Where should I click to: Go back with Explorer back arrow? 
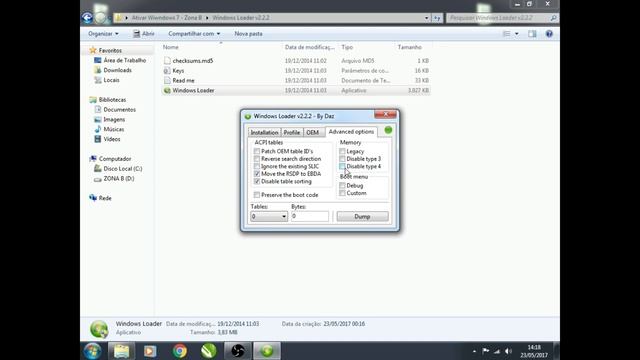pyautogui.click(x=87, y=18)
